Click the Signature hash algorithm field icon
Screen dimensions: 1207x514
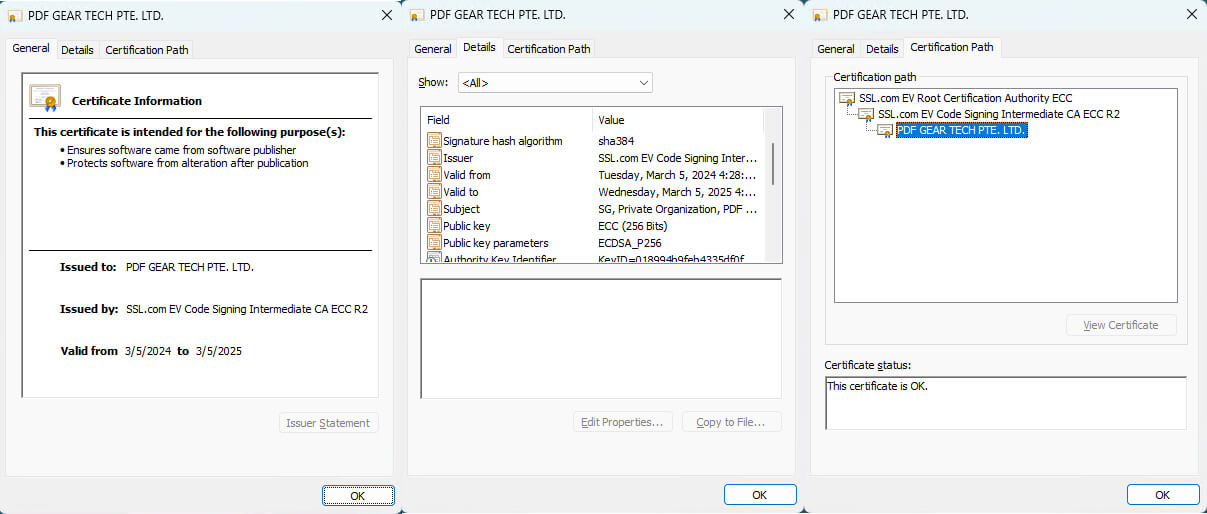point(434,141)
